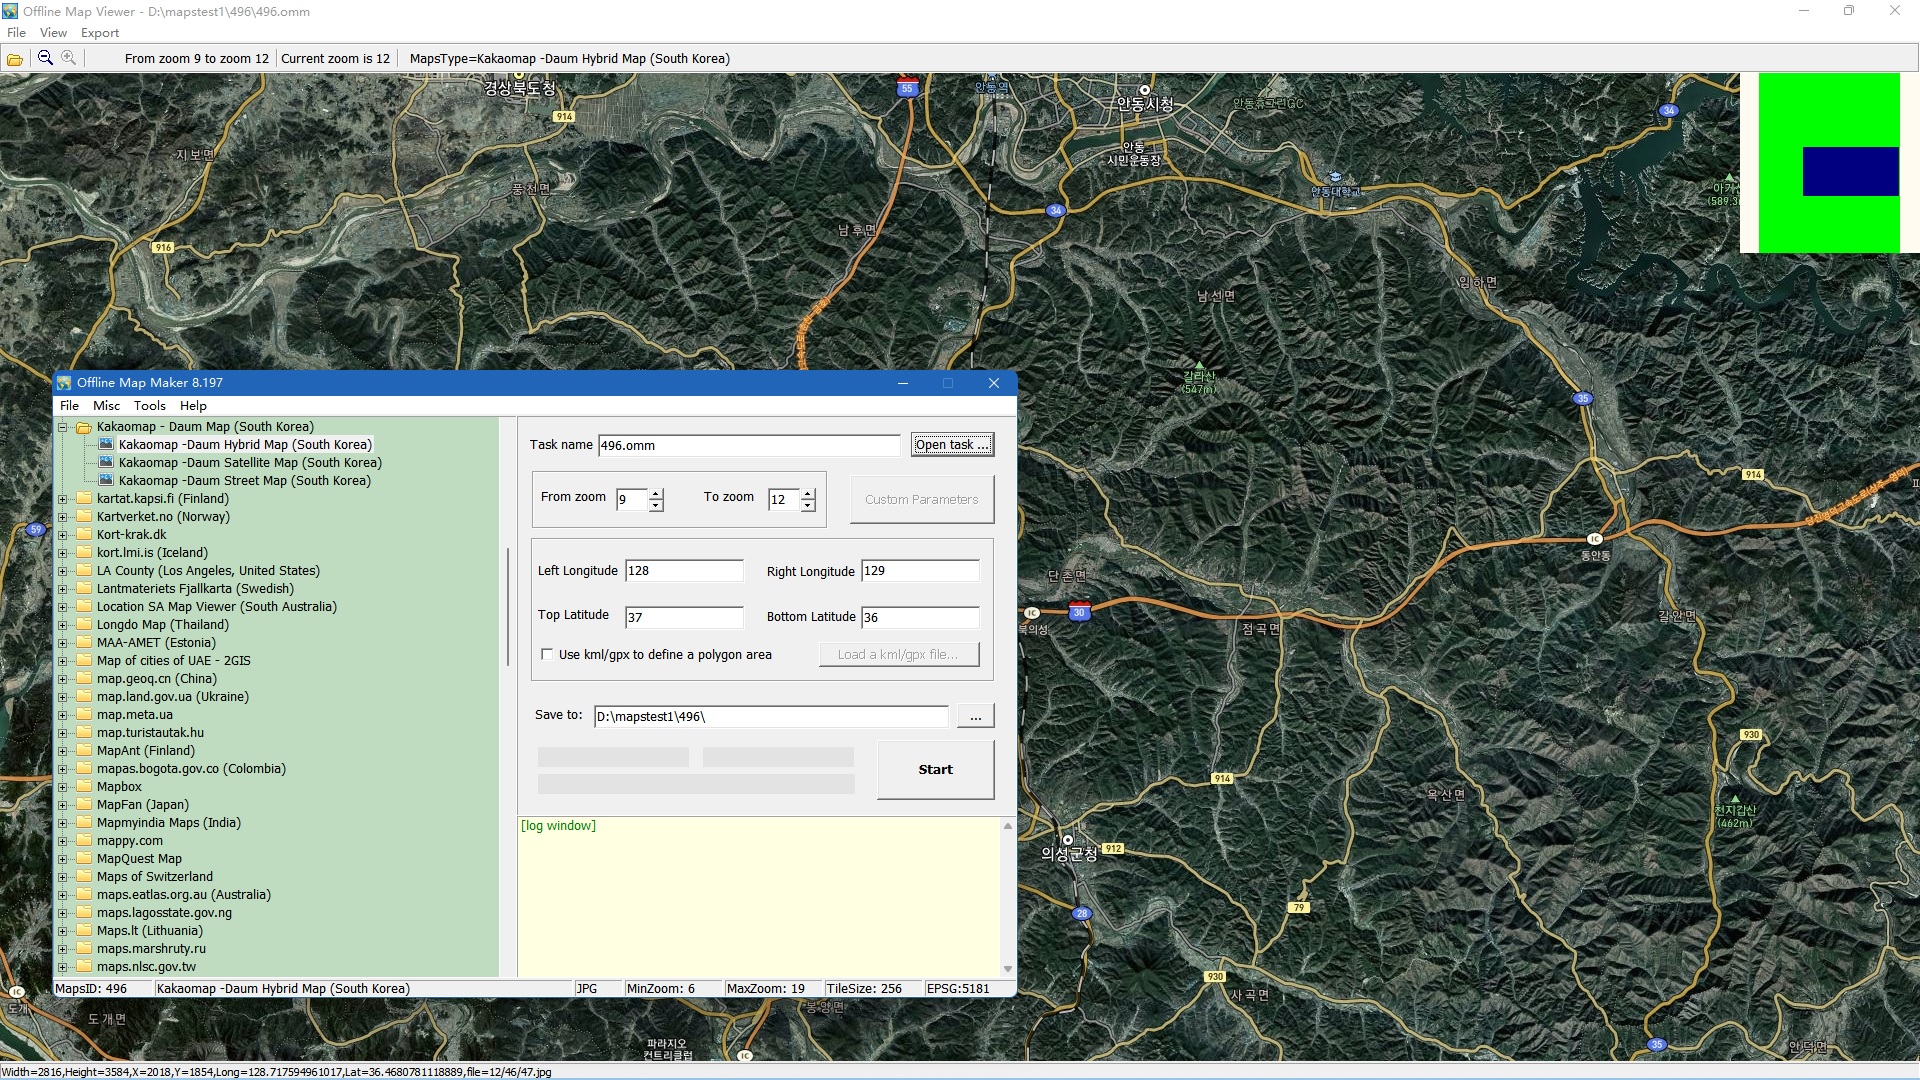Select Lantmateriets Fjallkarta (Swedish) tree row
The image size is (1920, 1080).
pyautogui.click(x=195, y=589)
